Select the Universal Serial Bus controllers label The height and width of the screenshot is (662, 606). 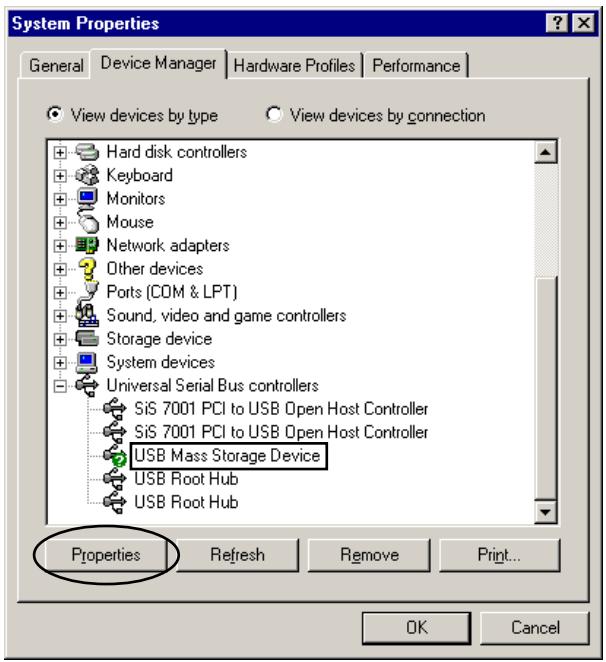[212, 385]
